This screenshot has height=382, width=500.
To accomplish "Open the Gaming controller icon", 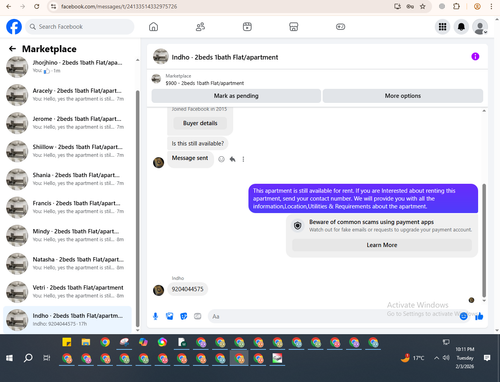I will pyautogui.click(x=340, y=27).
